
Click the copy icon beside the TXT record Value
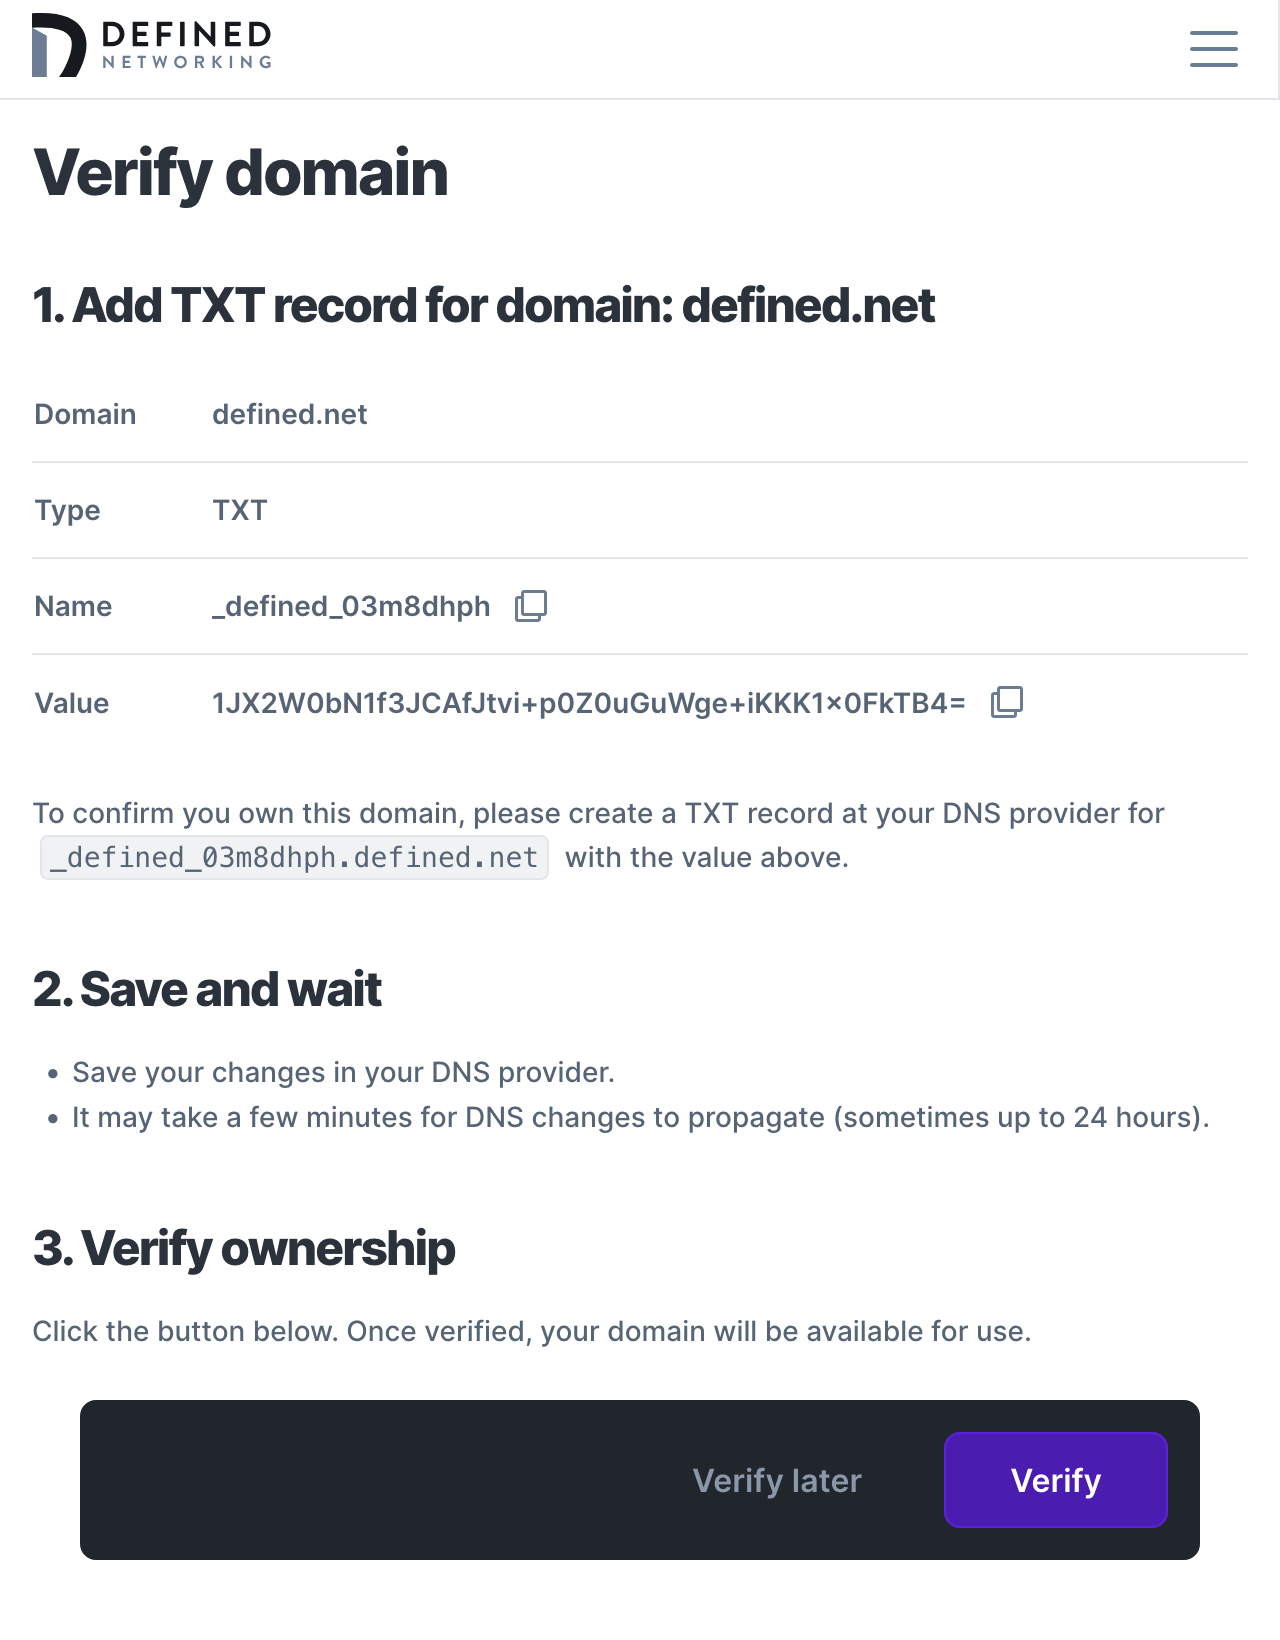[1007, 703]
